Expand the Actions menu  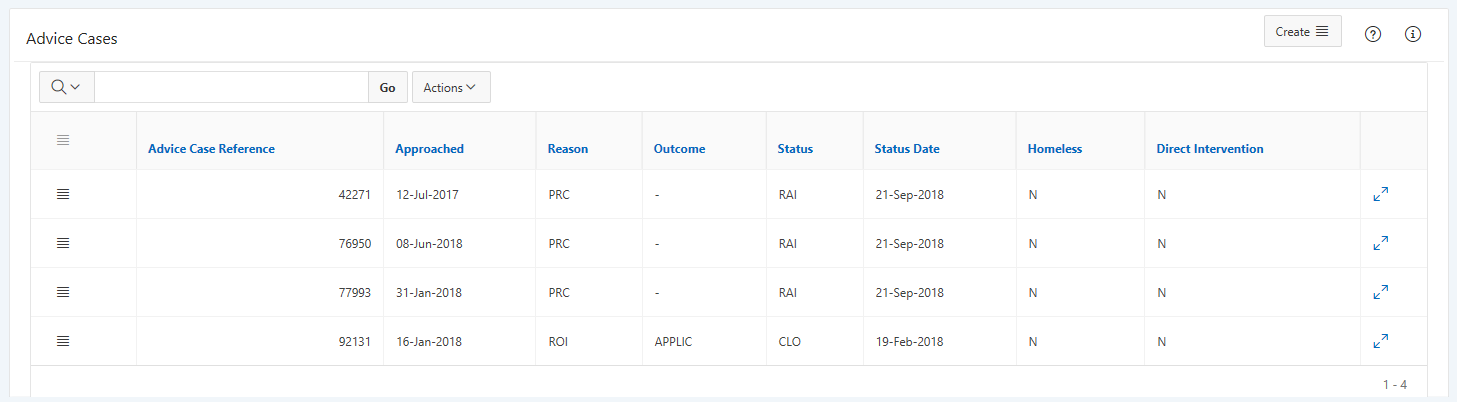pos(451,87)
